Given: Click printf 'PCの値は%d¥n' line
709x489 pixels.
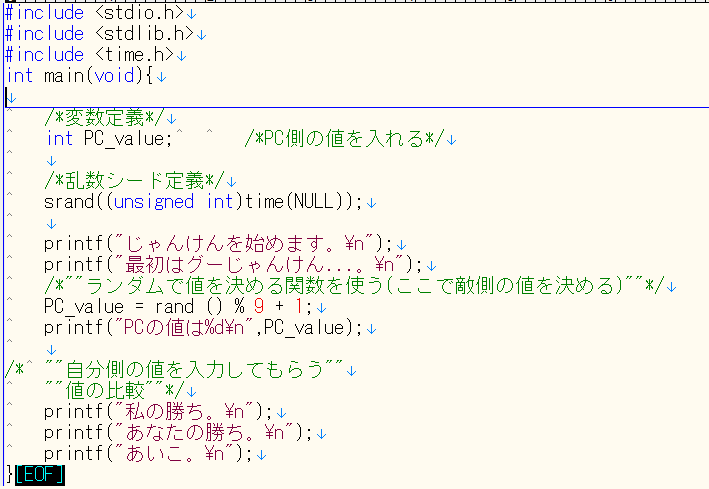Looking at the screenshot, I should (x=203, y=328).
